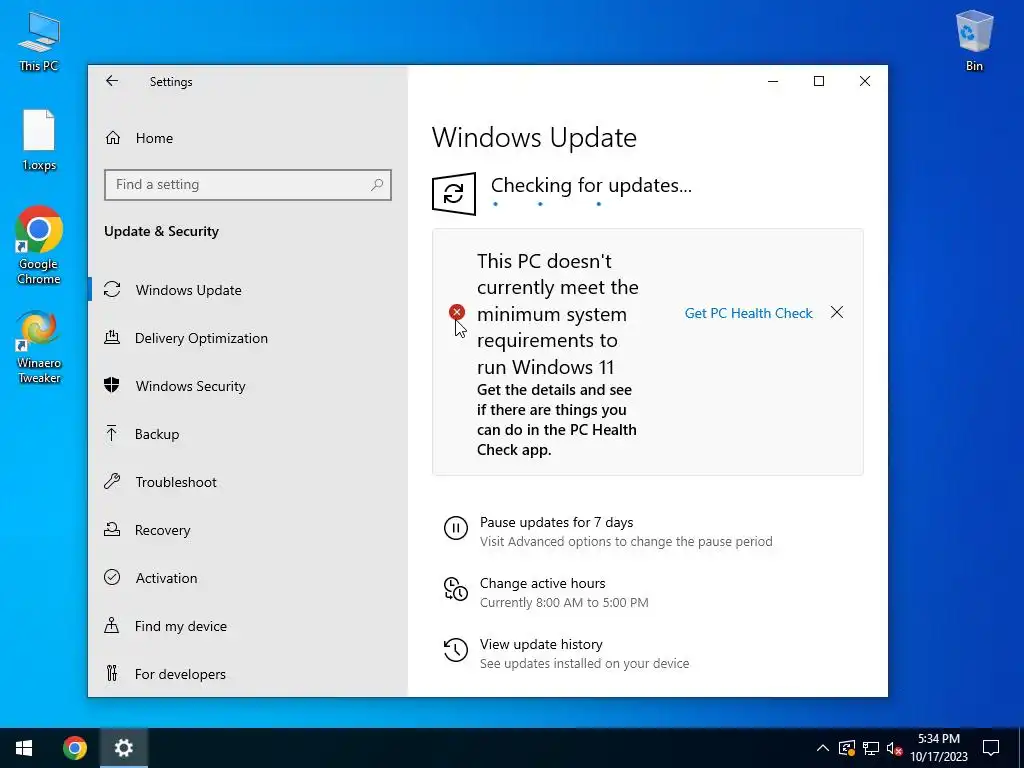
Task: Click the active hours clock icon
Action: (455, 588)
